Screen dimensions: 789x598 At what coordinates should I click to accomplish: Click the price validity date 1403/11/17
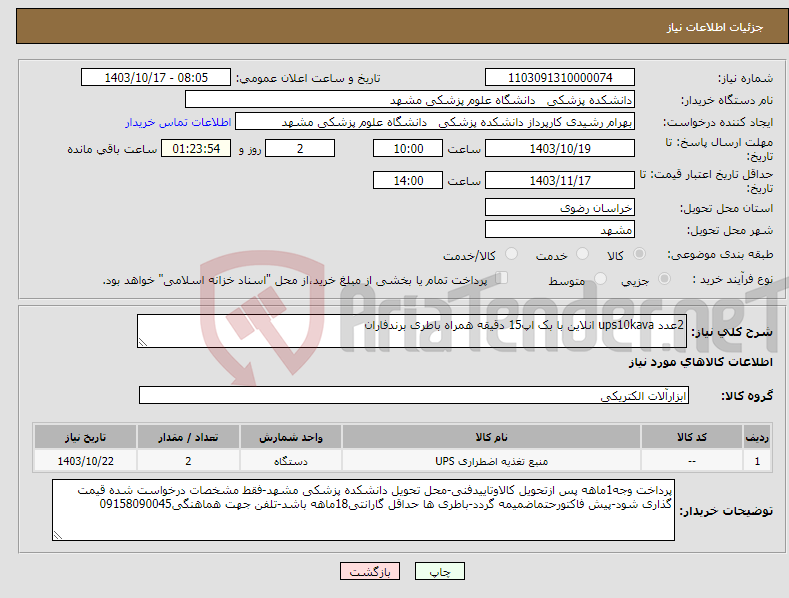click(560, 180)
